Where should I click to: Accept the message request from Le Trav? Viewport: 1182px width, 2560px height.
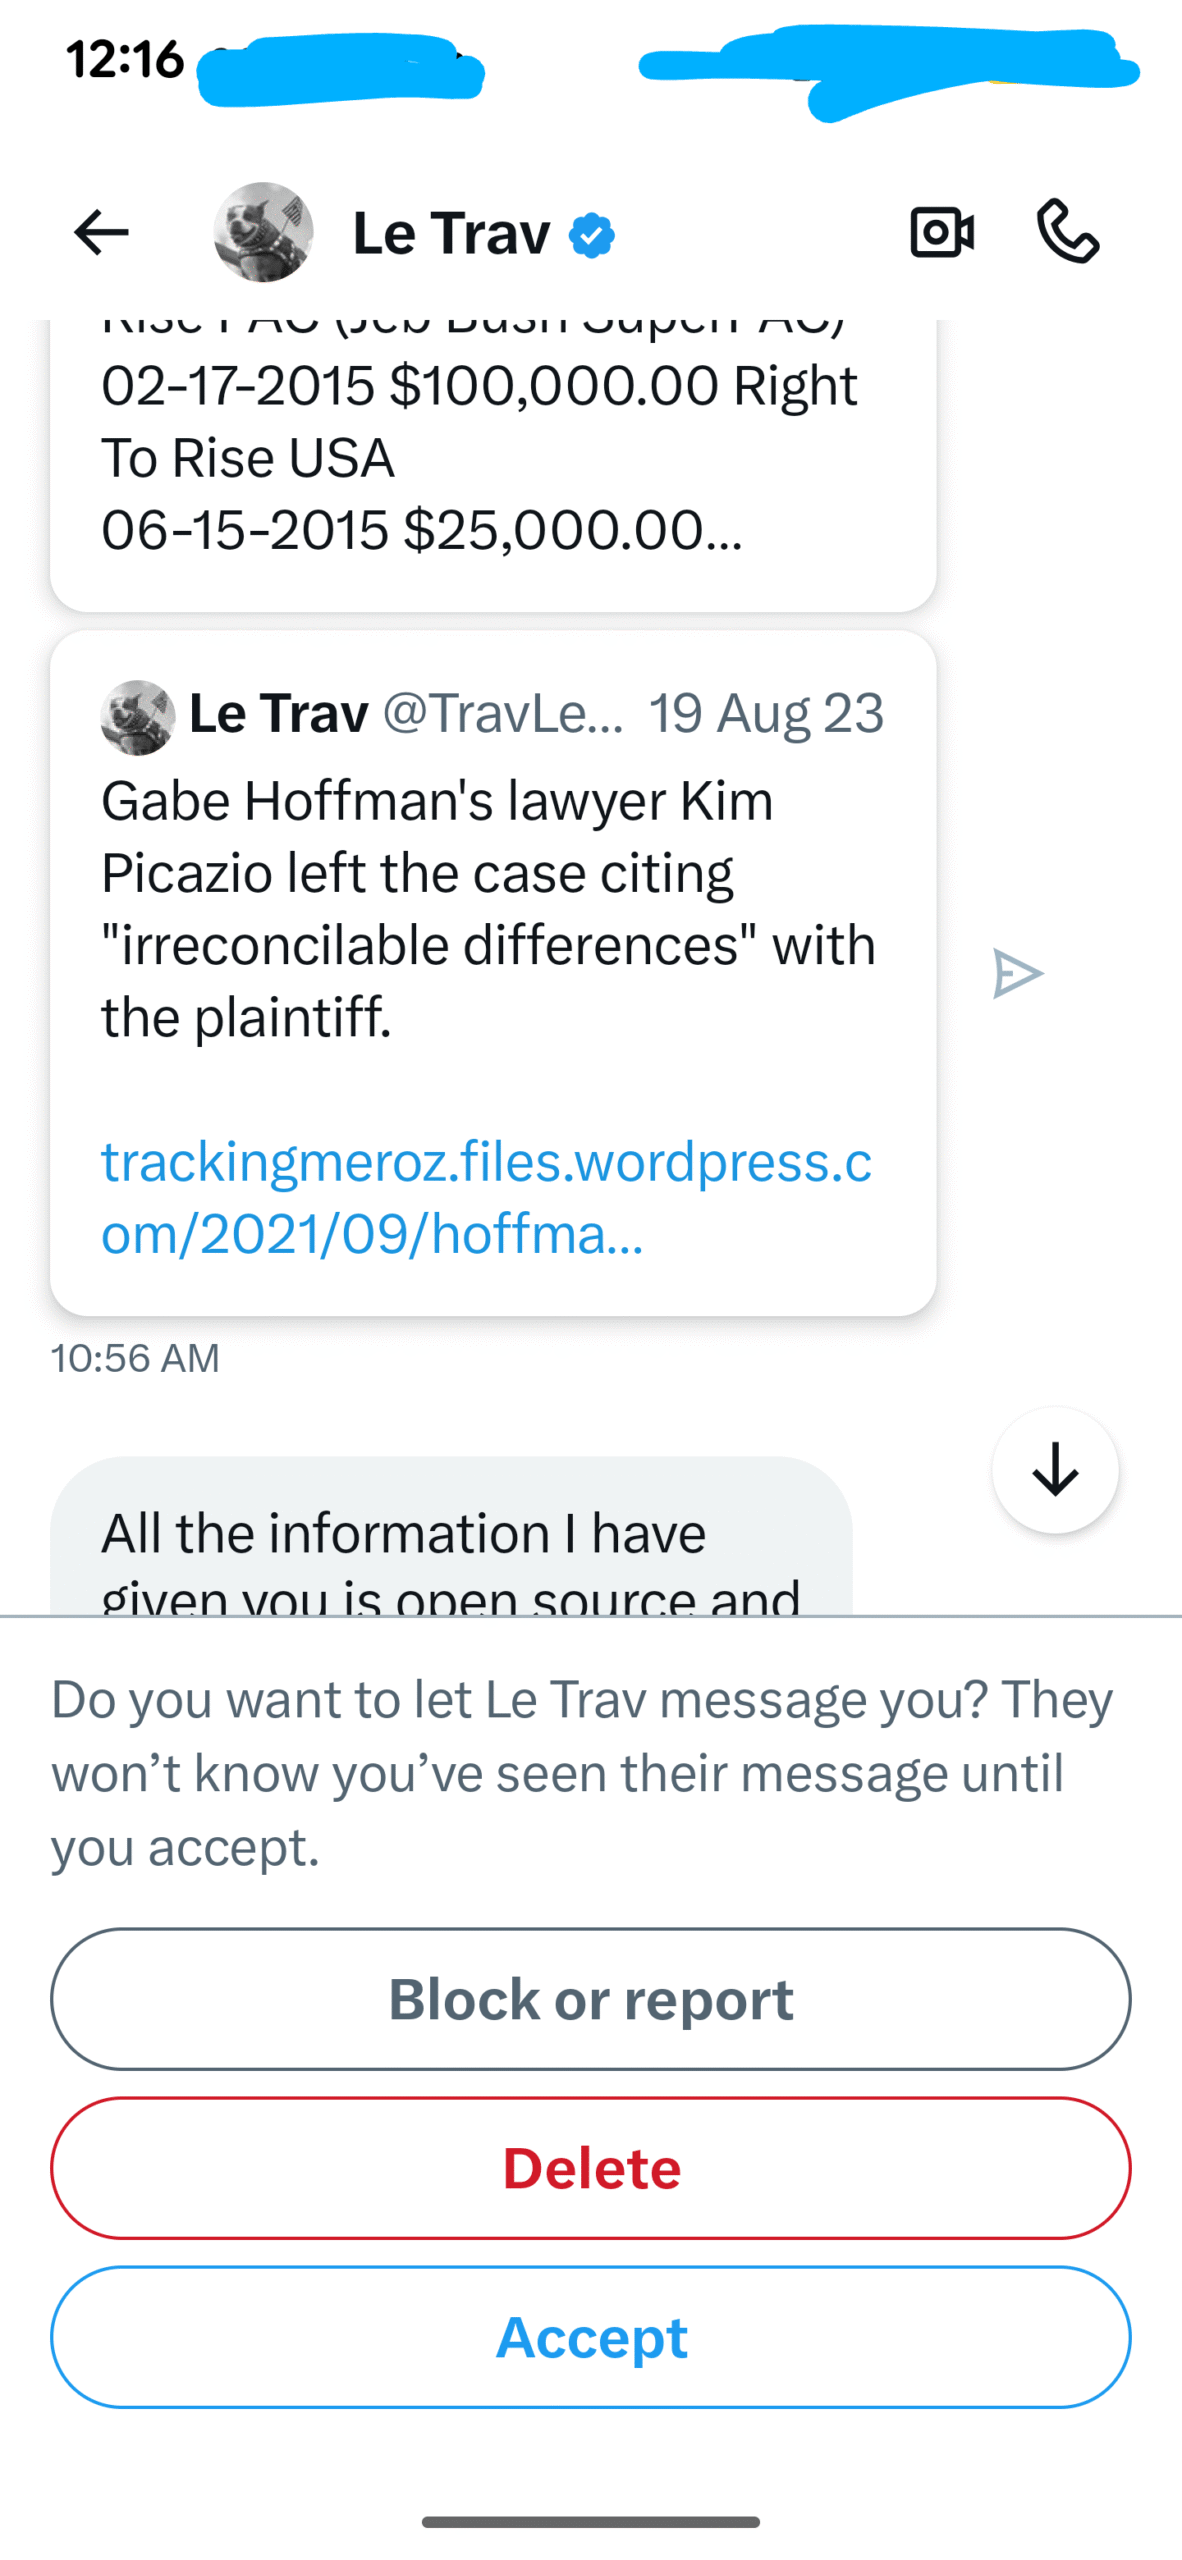(x=591, y=2337)
